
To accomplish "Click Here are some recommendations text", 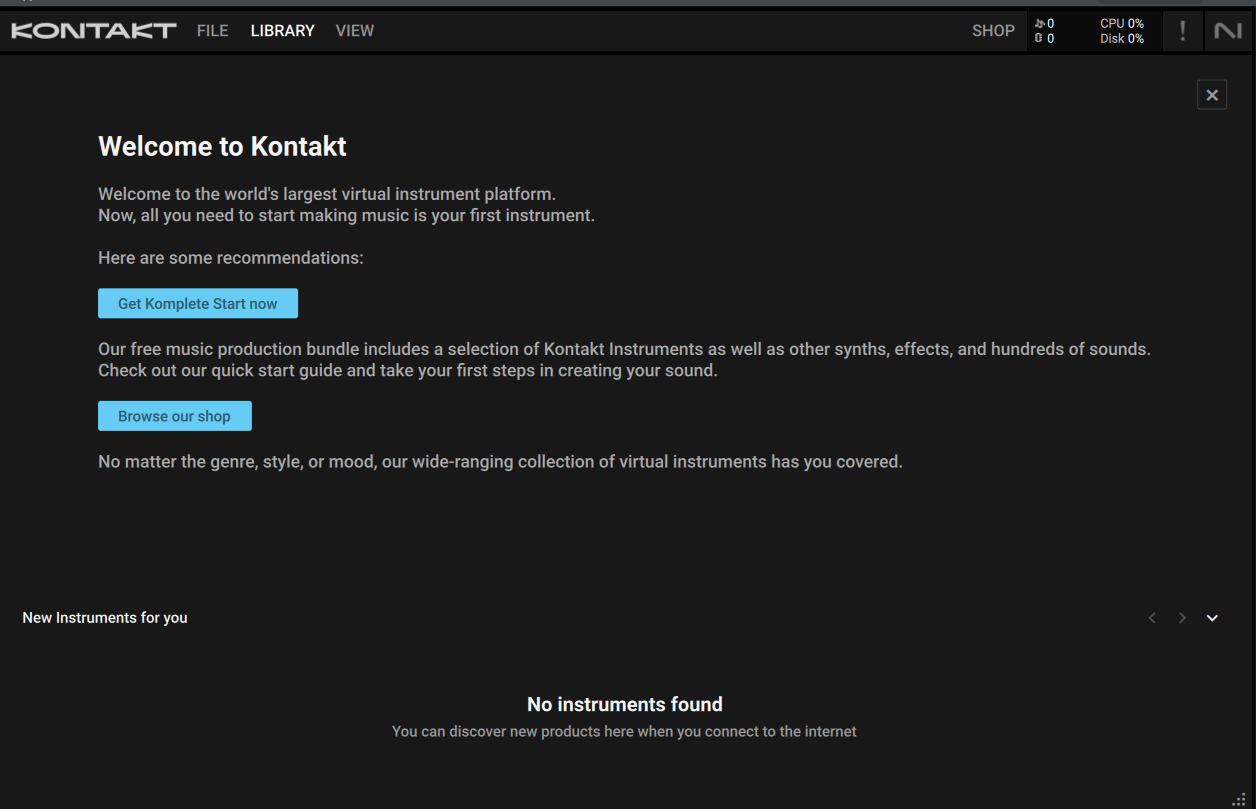I will 231,258.
